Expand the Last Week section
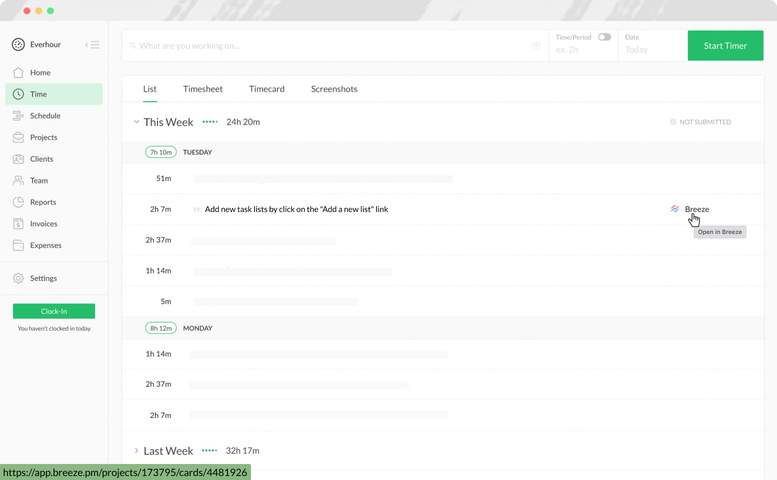Screen dimensions: 777x480 [136, 451]
